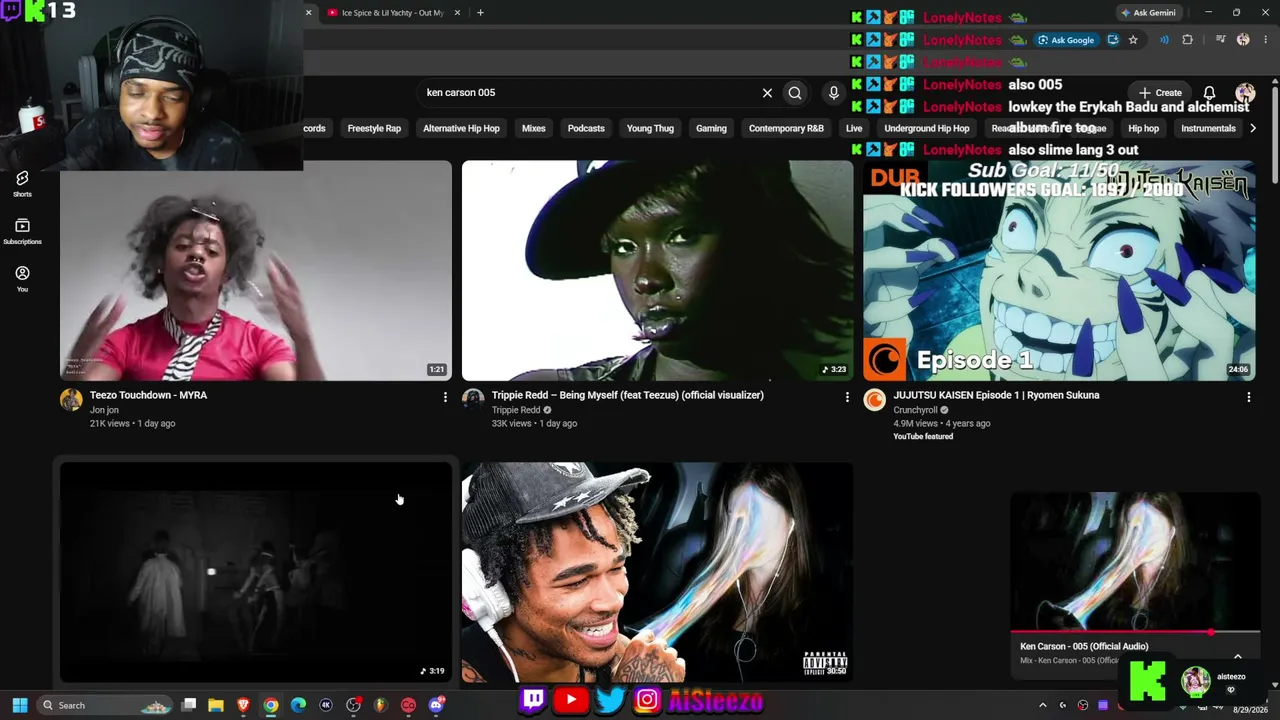
Task: Open more options for Trippie Redd Being Myself video
Action: pyautogui.click(x=847, y=397)
